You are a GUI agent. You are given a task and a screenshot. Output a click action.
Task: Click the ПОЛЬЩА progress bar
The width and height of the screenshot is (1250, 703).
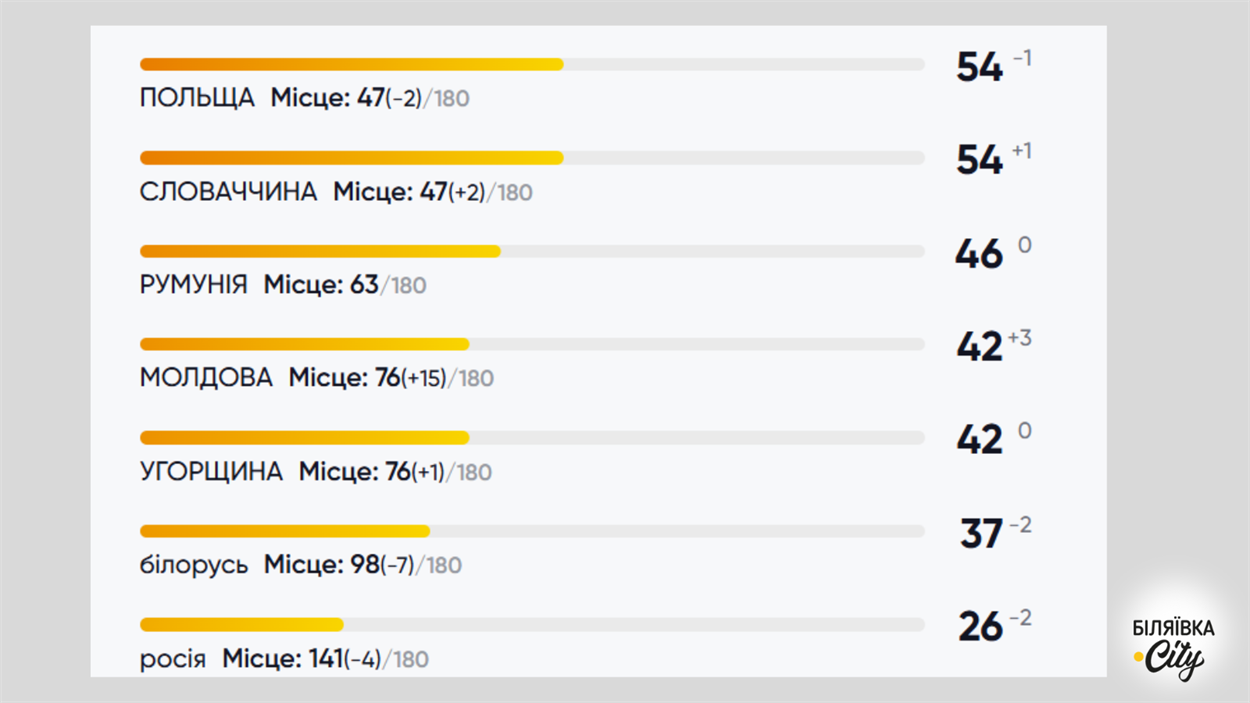(532, 65)
